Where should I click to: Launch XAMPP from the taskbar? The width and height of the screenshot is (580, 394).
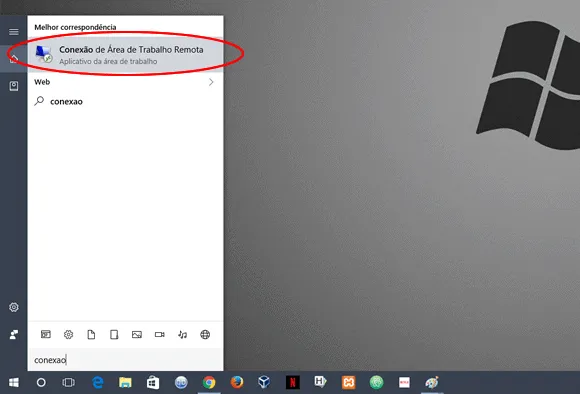pos(348,383)
